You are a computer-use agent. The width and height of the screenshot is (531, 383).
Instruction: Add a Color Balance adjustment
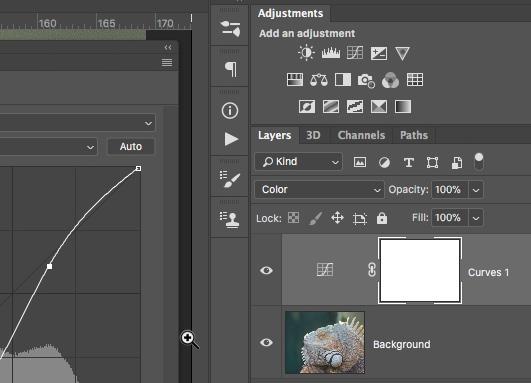pyautogui.click(x=319, y=80)
